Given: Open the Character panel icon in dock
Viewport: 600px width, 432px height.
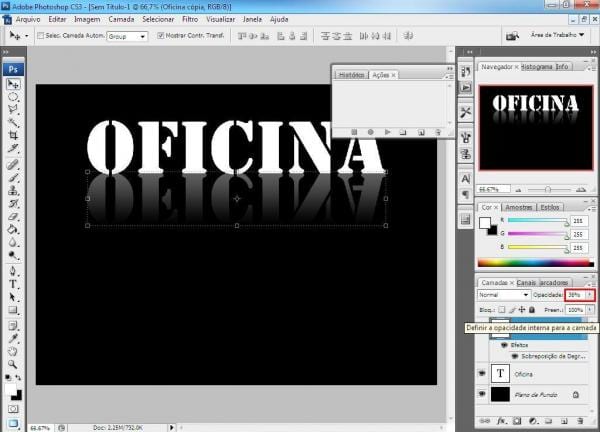Looking at the screenshot, I should [466, 179].
